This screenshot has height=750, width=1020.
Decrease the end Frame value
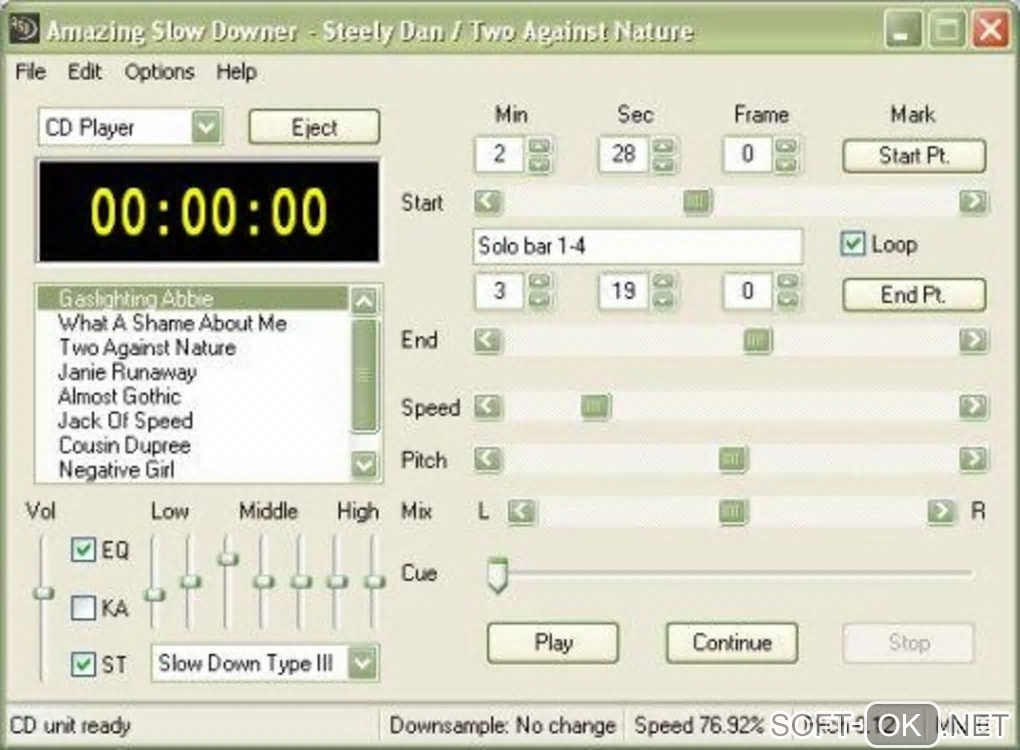click(x=786, y=300)
